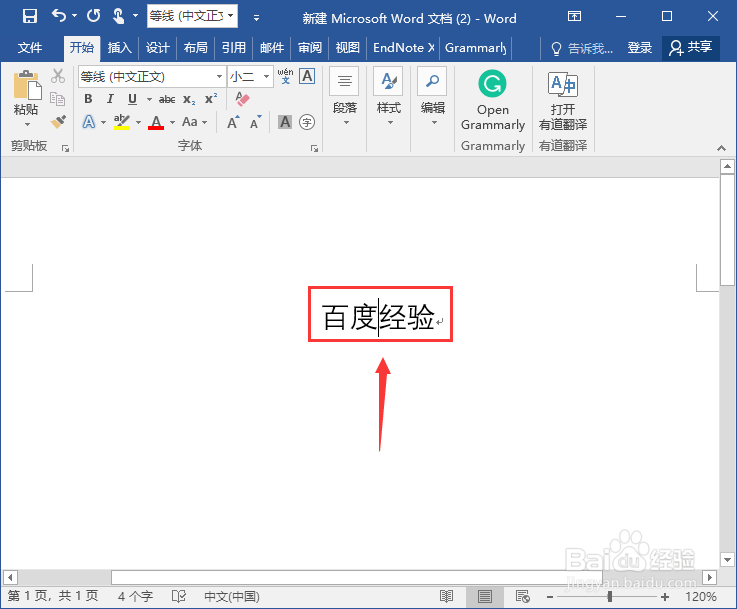Redo the last action with the repeat icon

[x=94, y=16]
